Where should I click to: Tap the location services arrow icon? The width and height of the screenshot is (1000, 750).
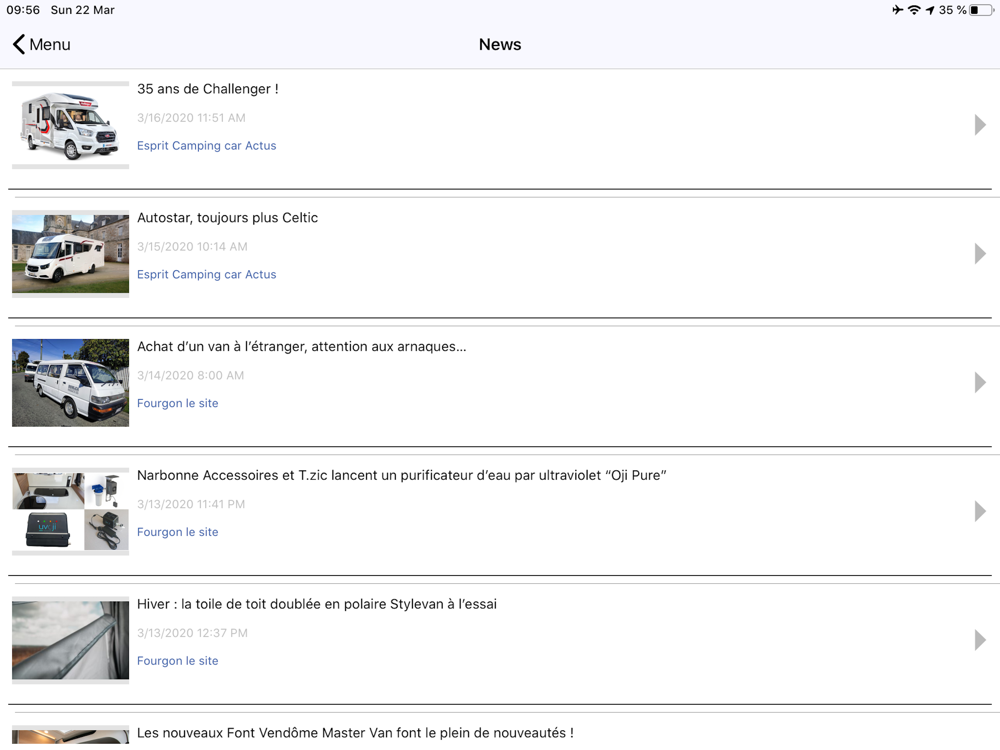click(930, 10)
